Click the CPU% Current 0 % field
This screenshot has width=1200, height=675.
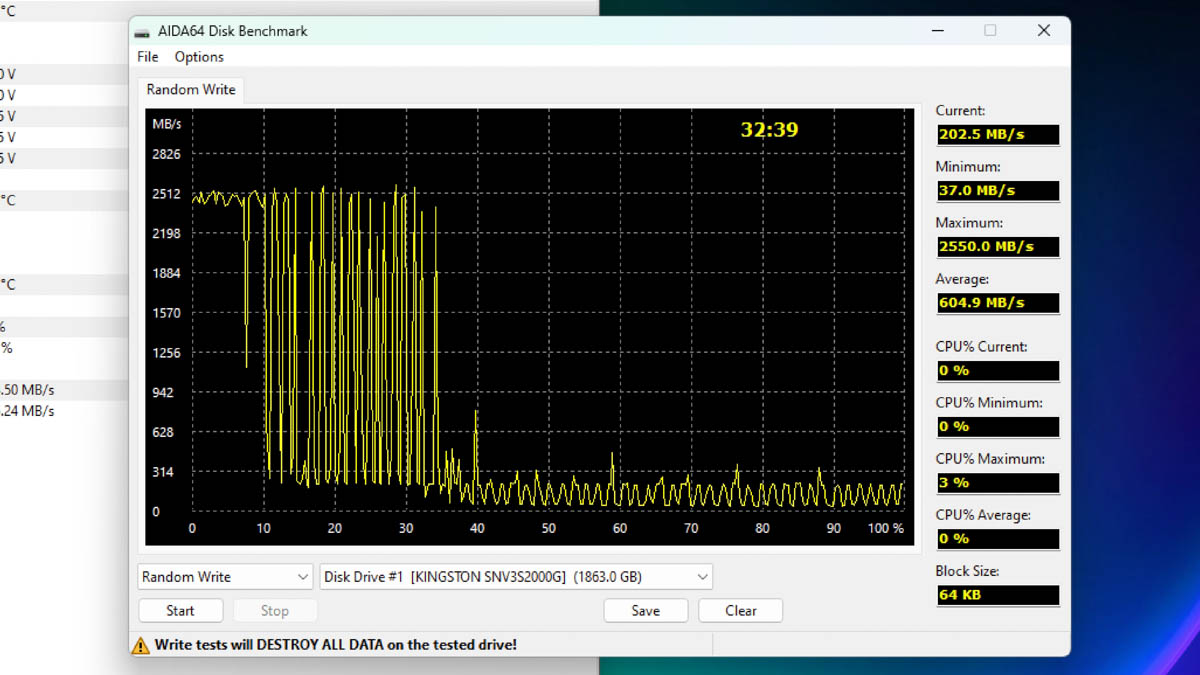coord(997,370)
